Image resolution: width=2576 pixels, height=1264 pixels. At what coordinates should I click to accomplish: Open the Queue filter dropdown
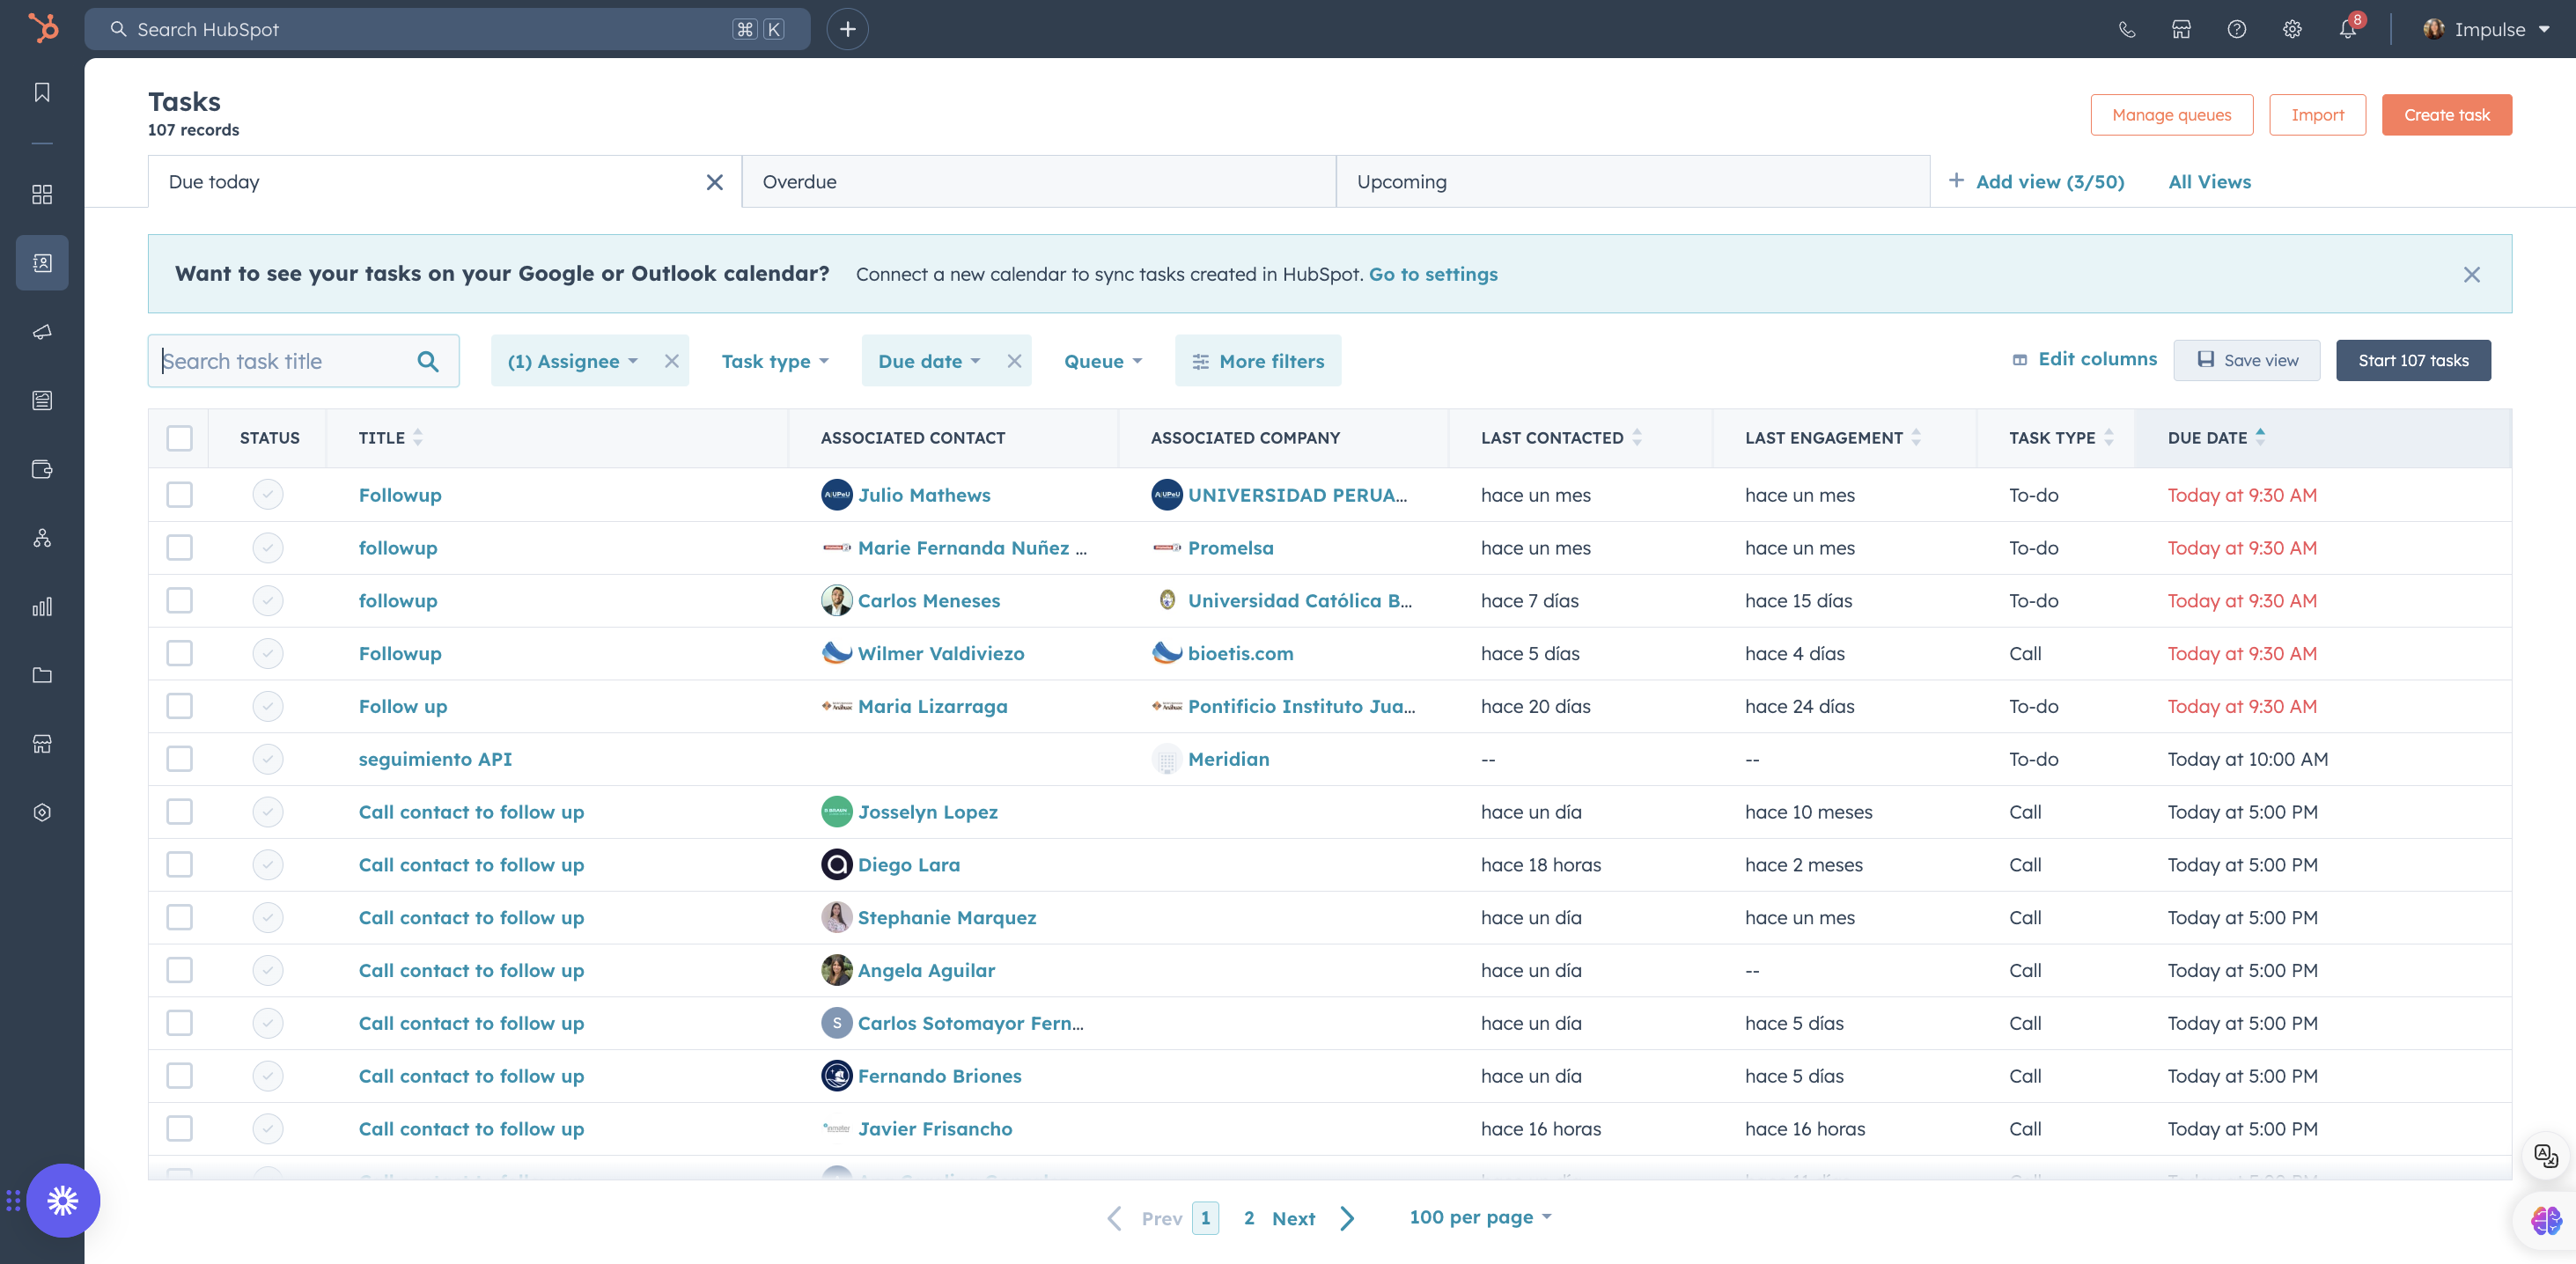tap(1102, 361)
